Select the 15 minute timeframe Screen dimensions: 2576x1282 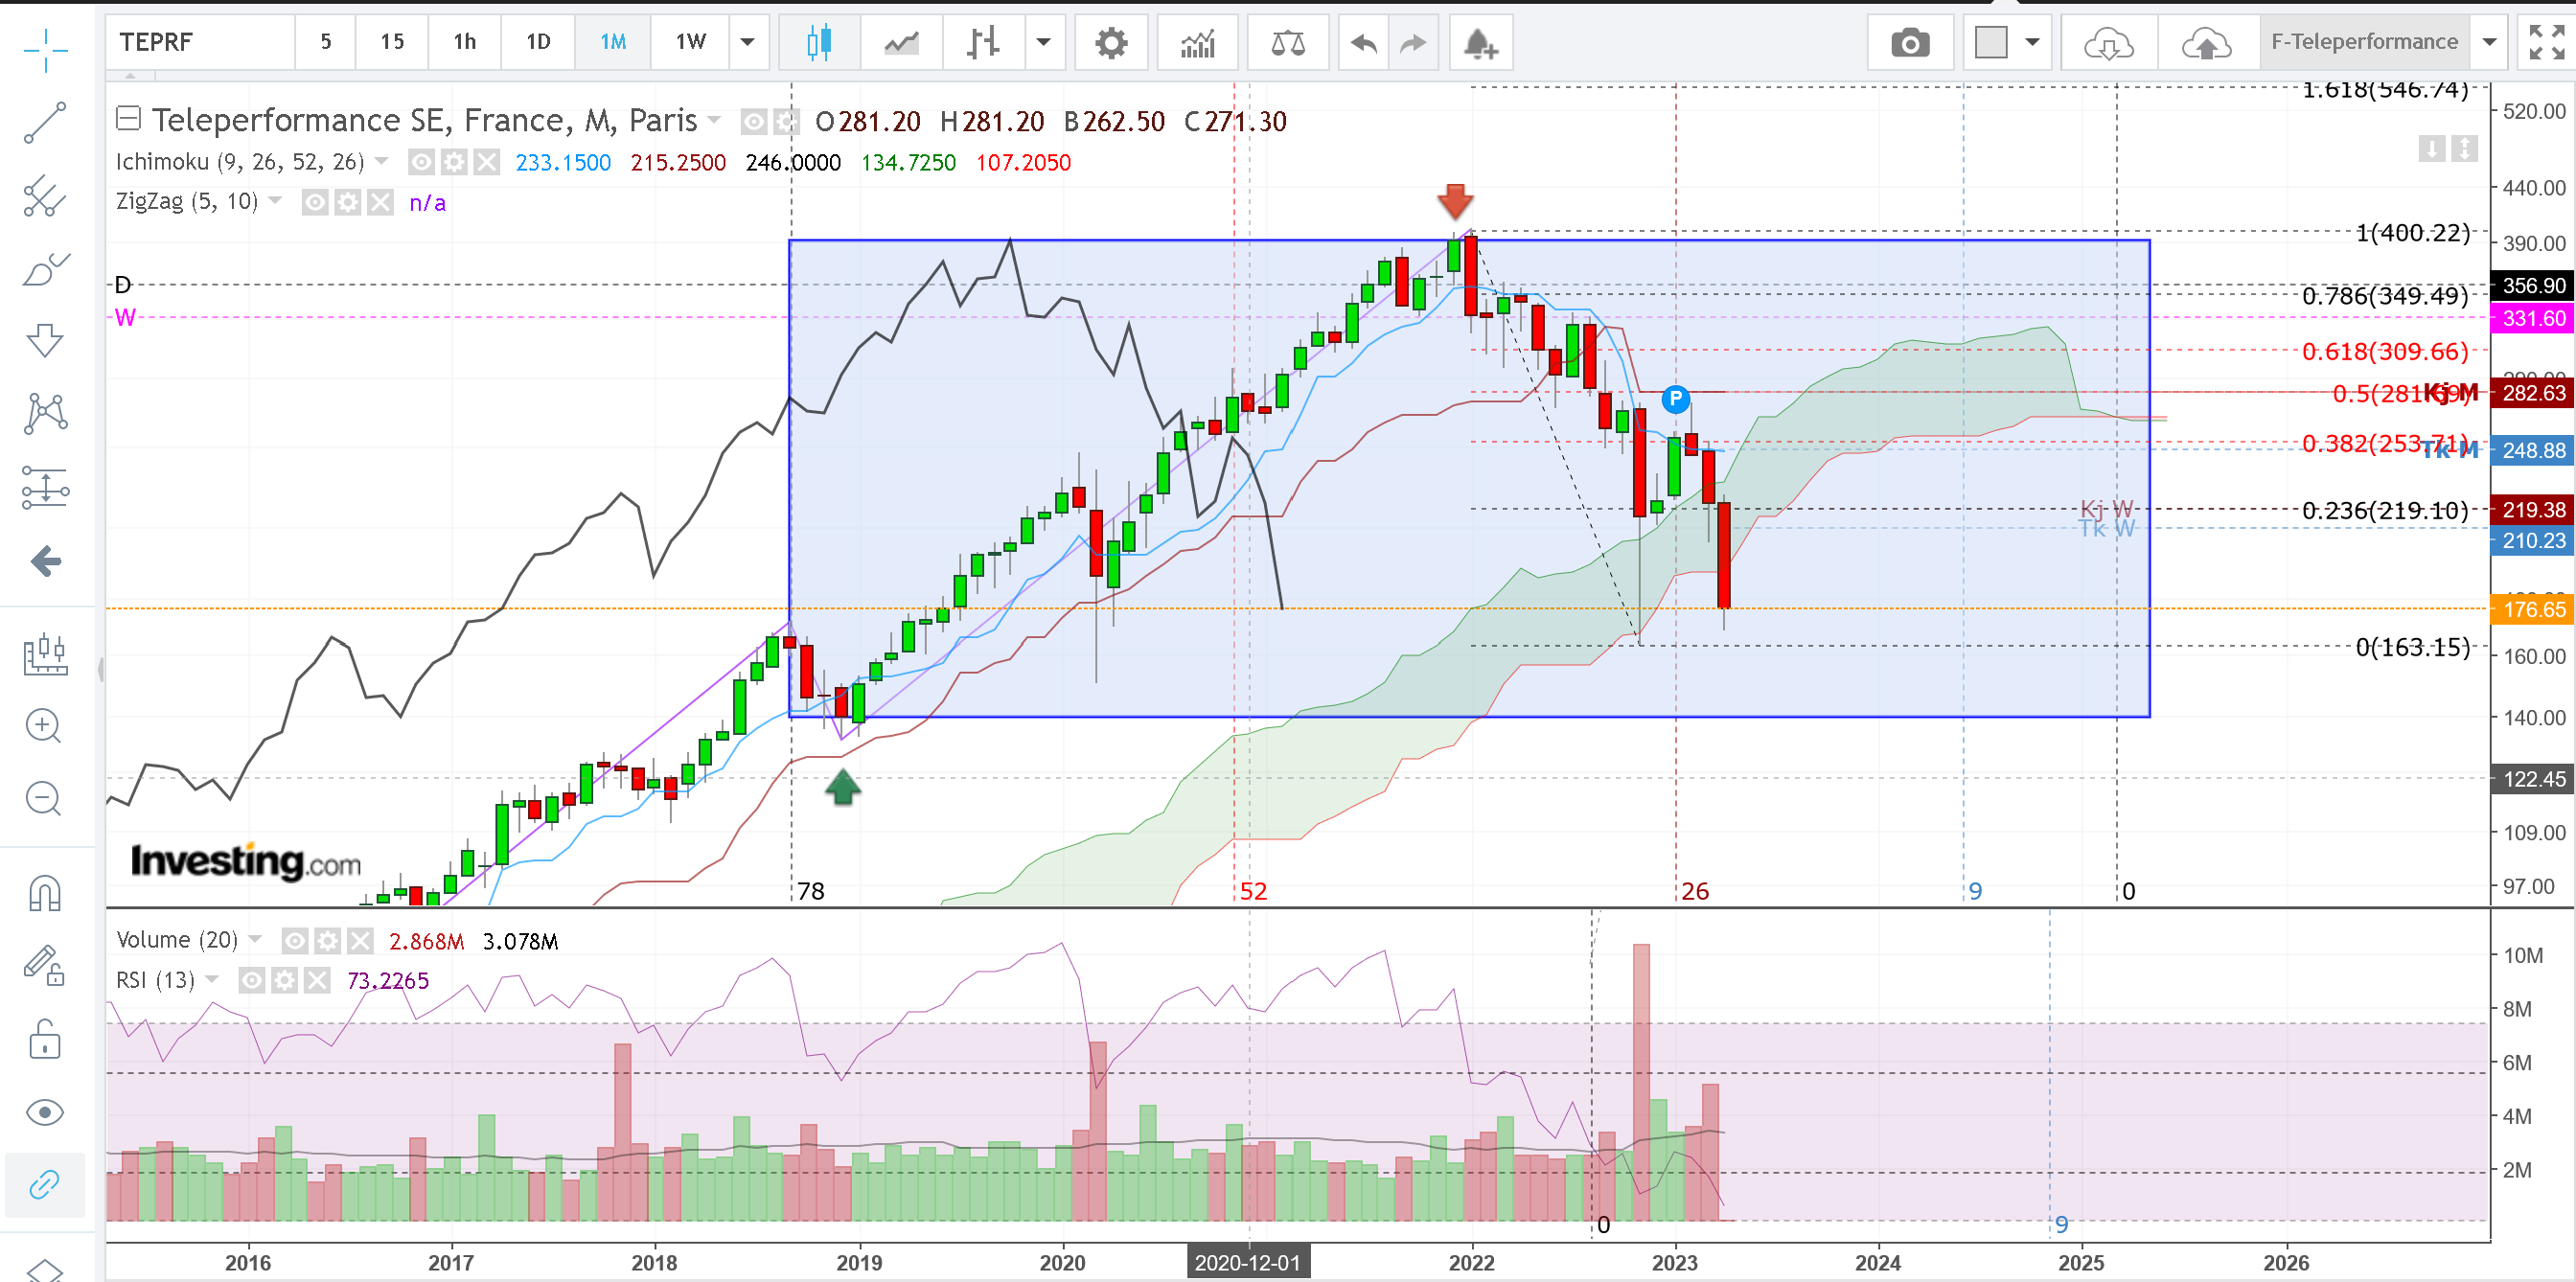(x=392, y=42)
